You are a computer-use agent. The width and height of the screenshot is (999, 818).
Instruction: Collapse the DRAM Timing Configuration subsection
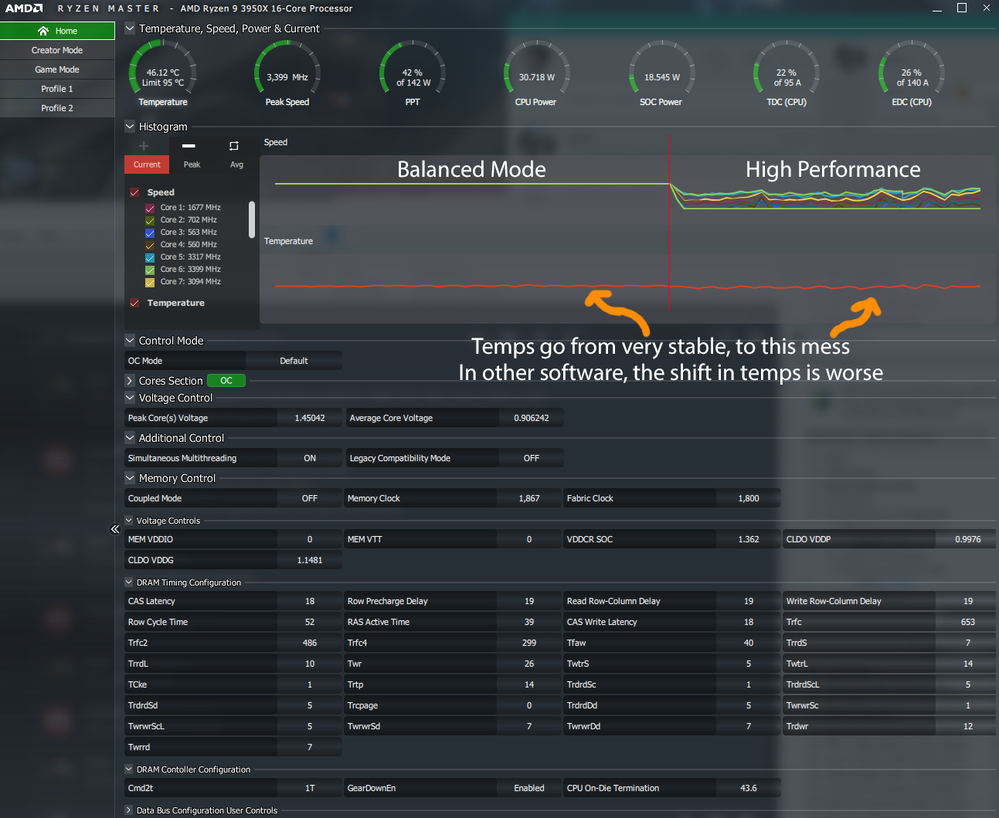coord(129,582)
